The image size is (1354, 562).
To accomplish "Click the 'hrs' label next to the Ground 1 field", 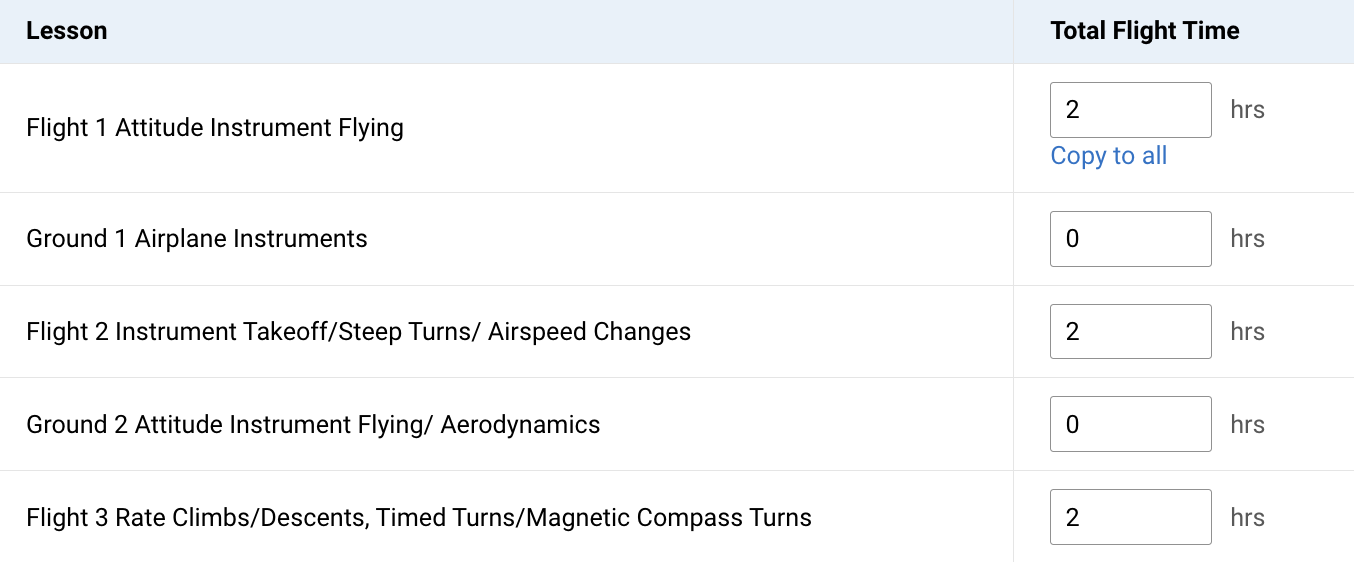I will (x=1248, y=239).
